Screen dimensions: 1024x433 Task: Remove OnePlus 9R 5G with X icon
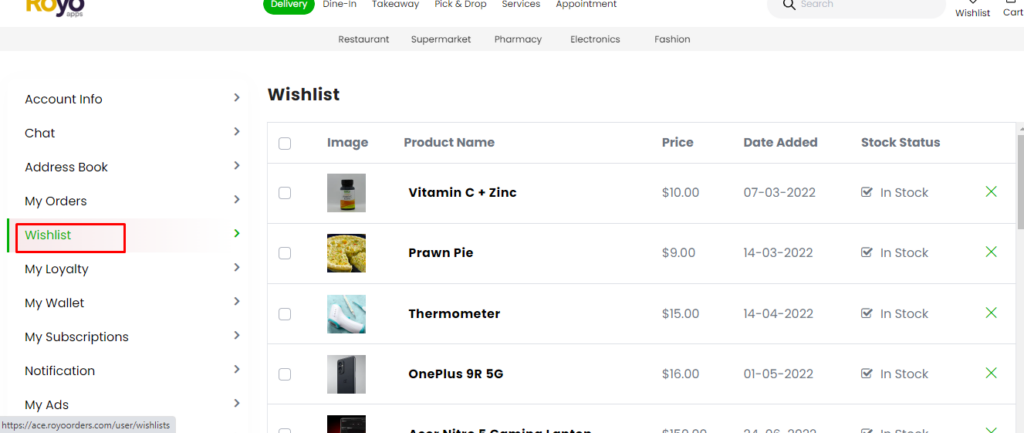pyautogui.click(x=991, y=373)
